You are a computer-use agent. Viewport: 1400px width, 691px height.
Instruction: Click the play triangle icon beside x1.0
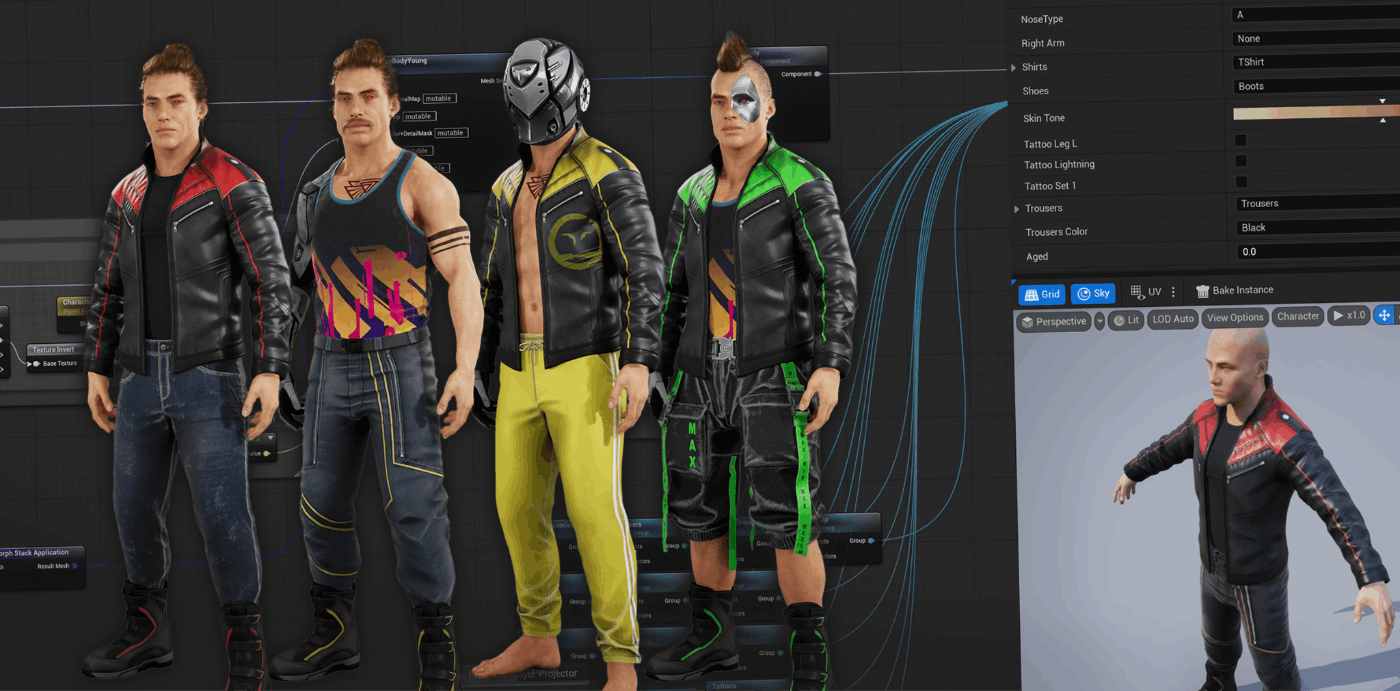click(x=1338, y=316)
